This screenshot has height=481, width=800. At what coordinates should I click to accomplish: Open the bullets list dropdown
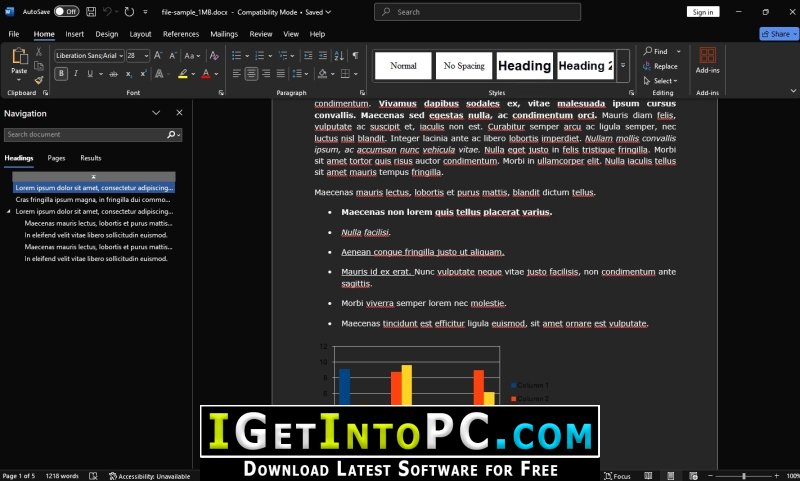pos(247,56)
